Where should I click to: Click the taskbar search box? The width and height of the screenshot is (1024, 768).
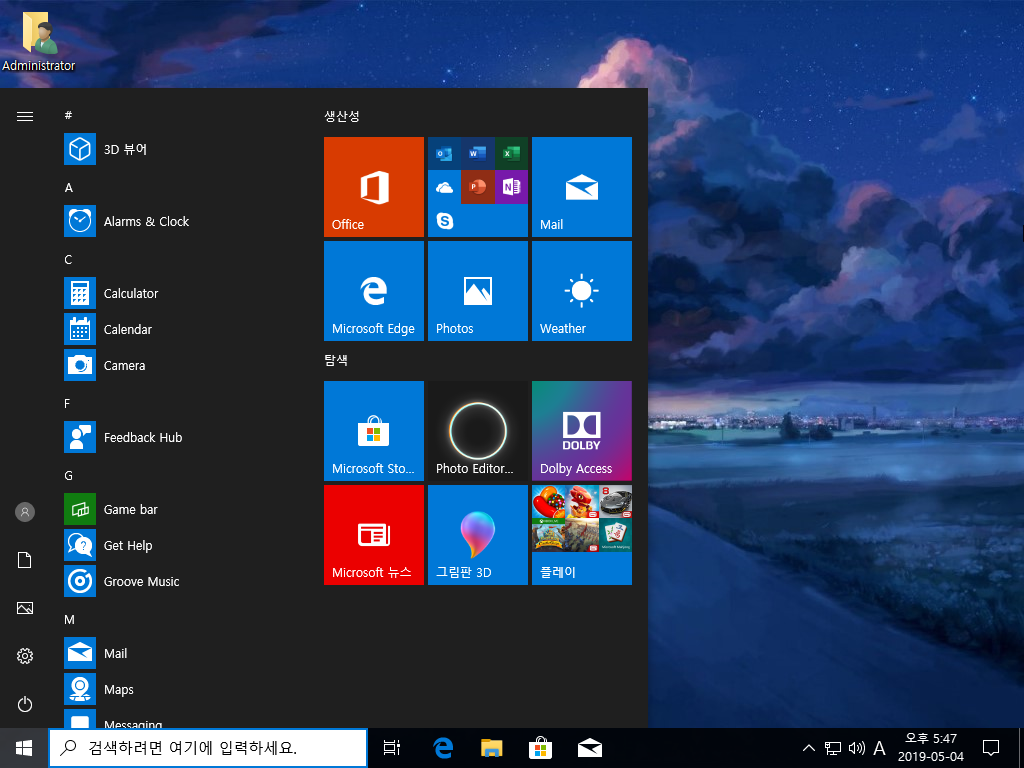(x=208, y=748)
